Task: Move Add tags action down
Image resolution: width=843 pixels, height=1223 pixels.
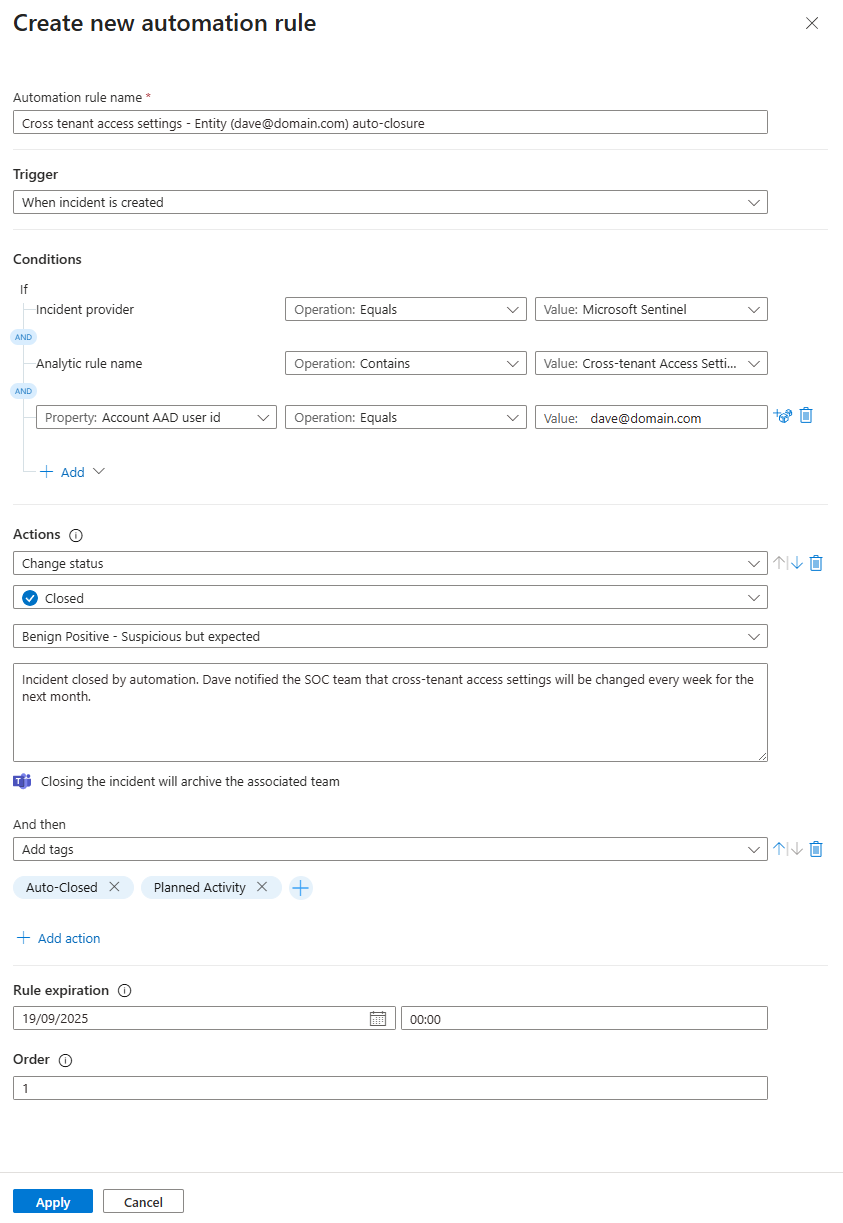Action: coord(796,849)
